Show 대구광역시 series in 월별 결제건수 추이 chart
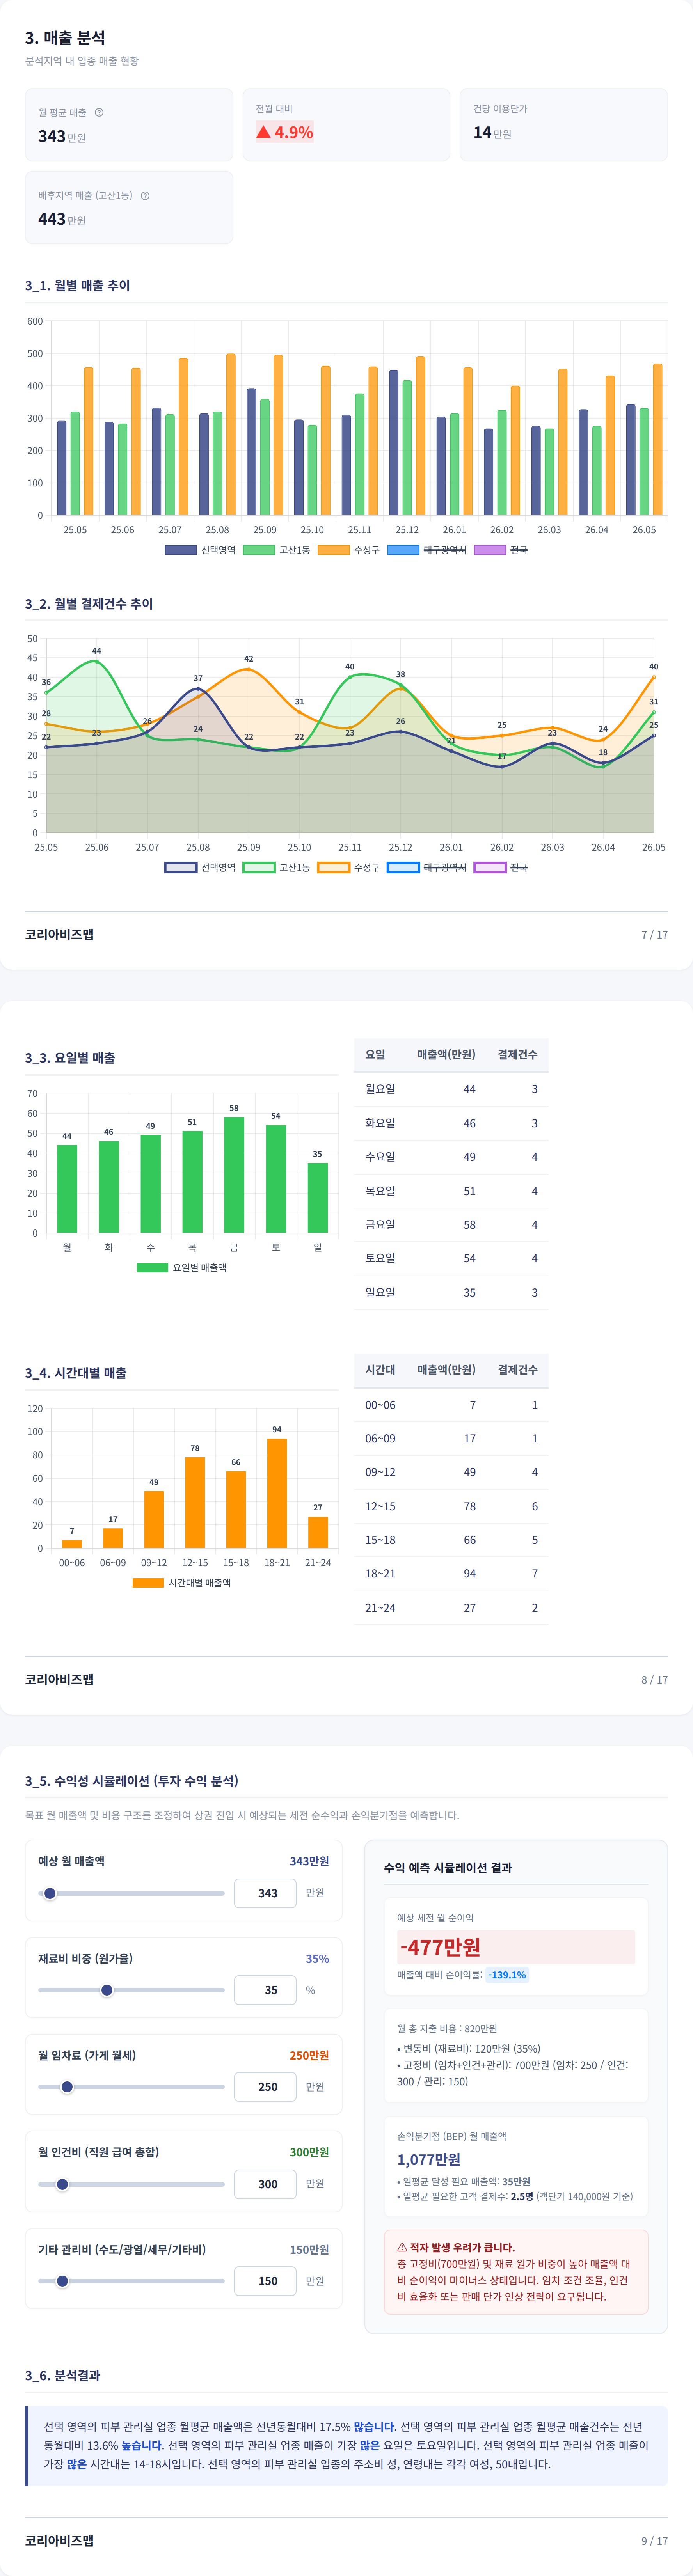Image resolution: width=693 pixels, height=2576 pixels. pos(426,867)
